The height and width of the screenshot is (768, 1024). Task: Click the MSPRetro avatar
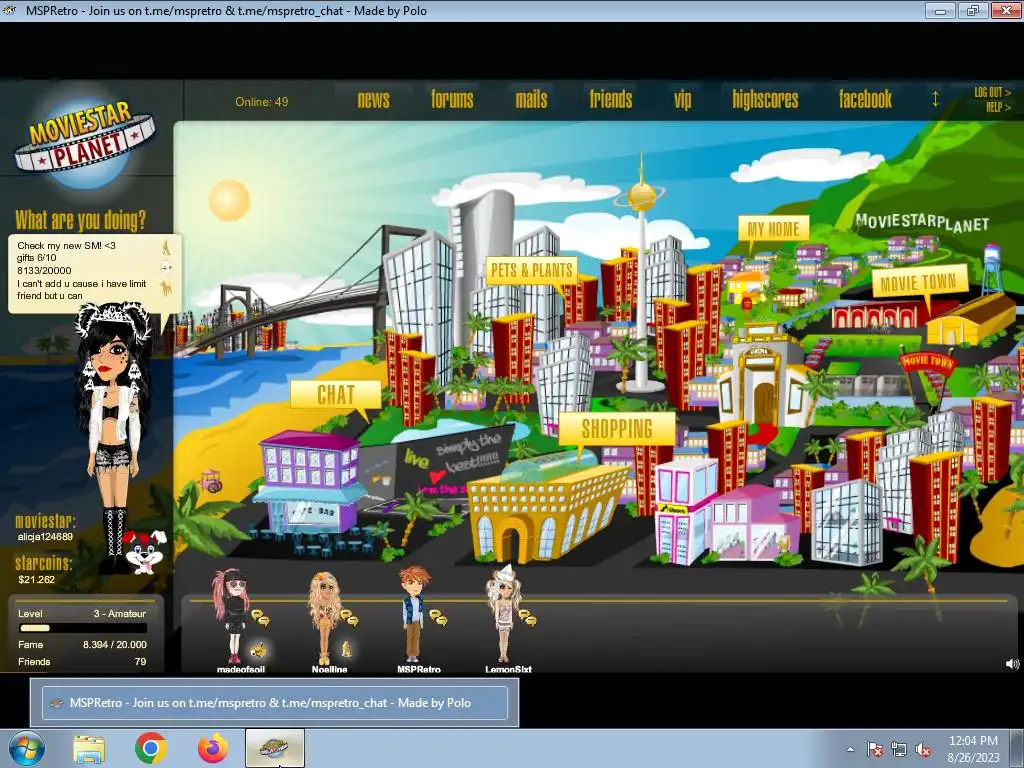pos(413,615)
